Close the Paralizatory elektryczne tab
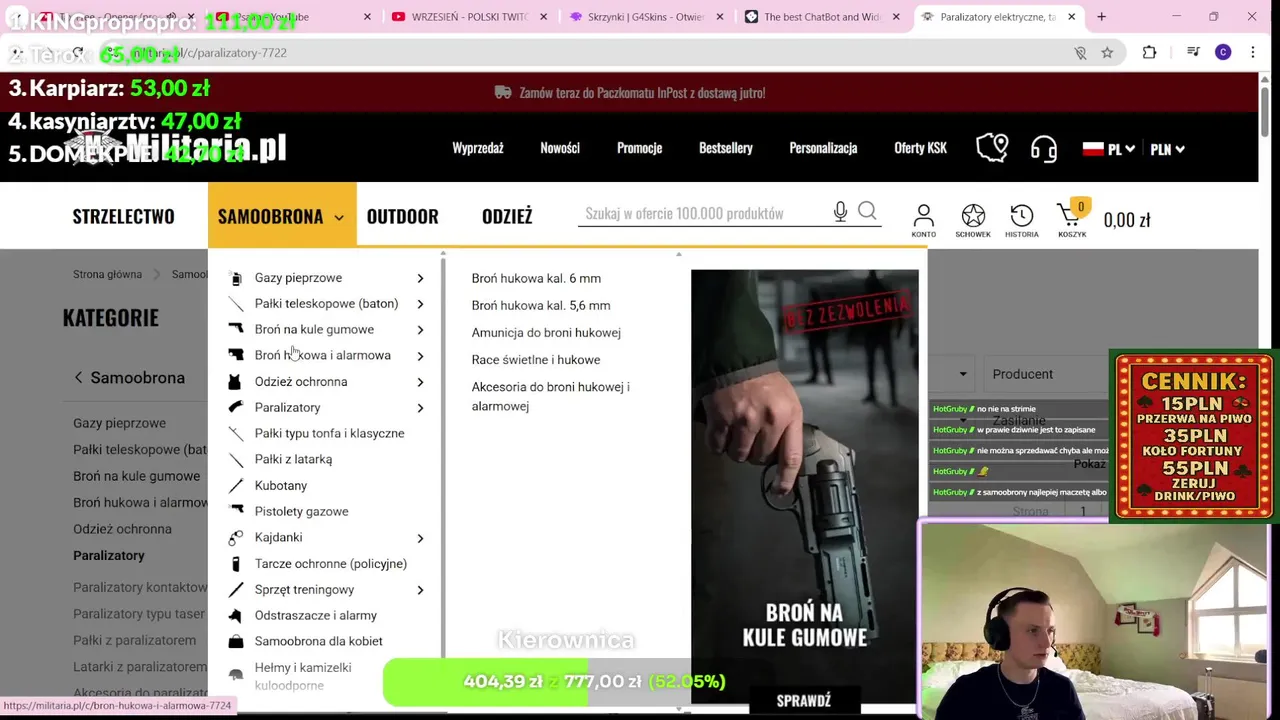 coord(1071,17)
